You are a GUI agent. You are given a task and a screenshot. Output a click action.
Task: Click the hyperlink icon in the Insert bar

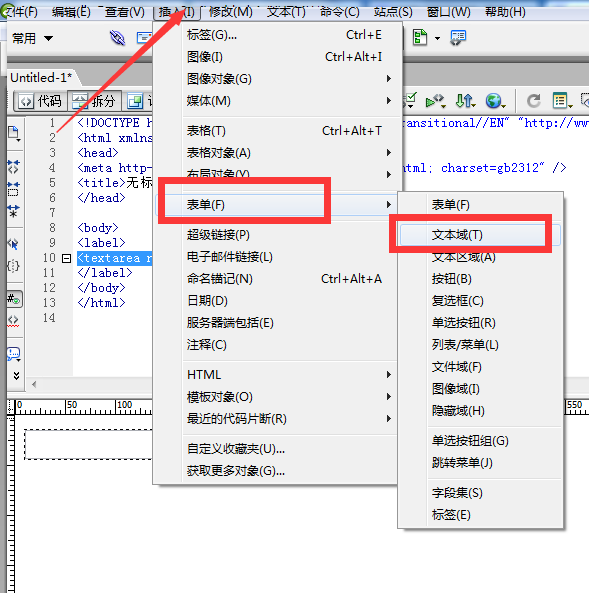(x=117, y=38)
